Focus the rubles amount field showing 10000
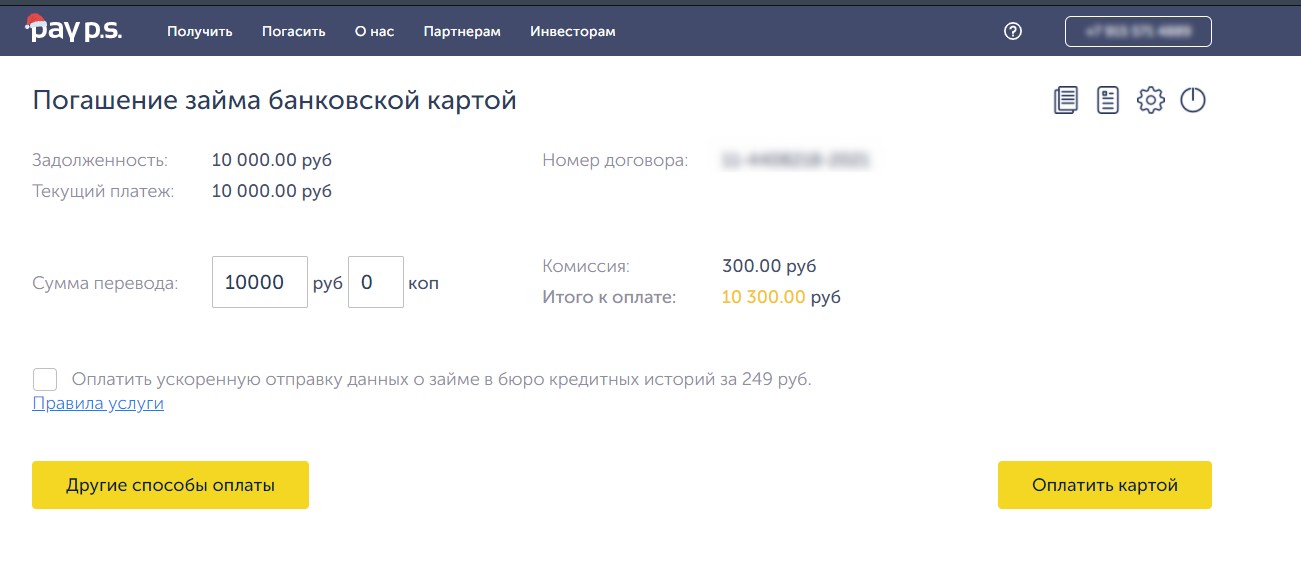This screenshot has height=572, width=1301. coord(259,282)
